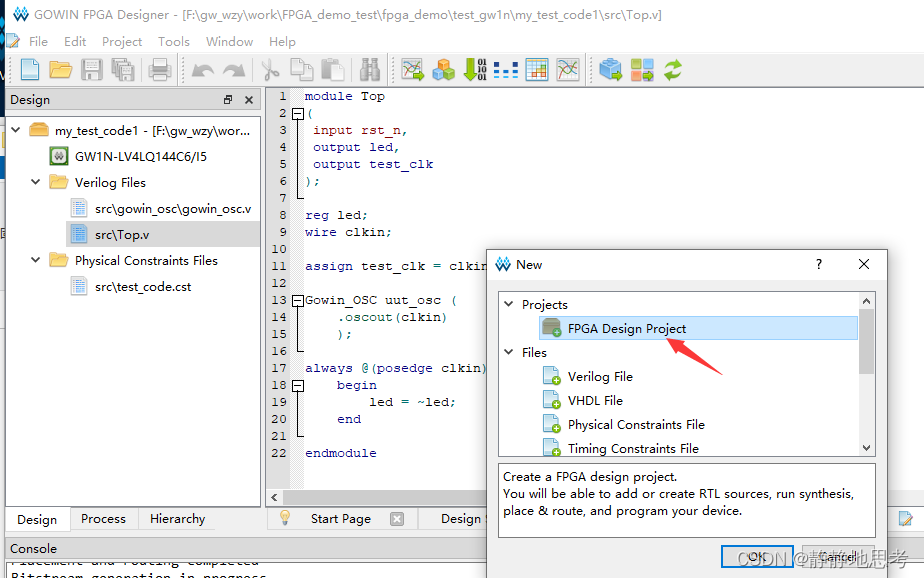Open src\gowin_osc\gowin_osc.v in the tree
924x578 pixels.
click(173, 209)
